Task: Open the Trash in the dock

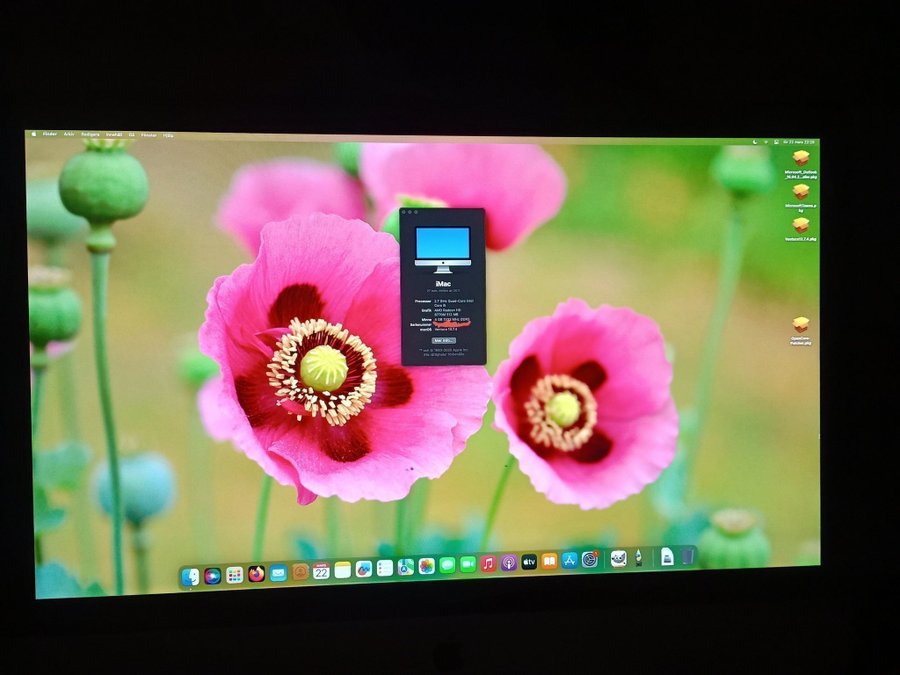Action: point(688,555)
